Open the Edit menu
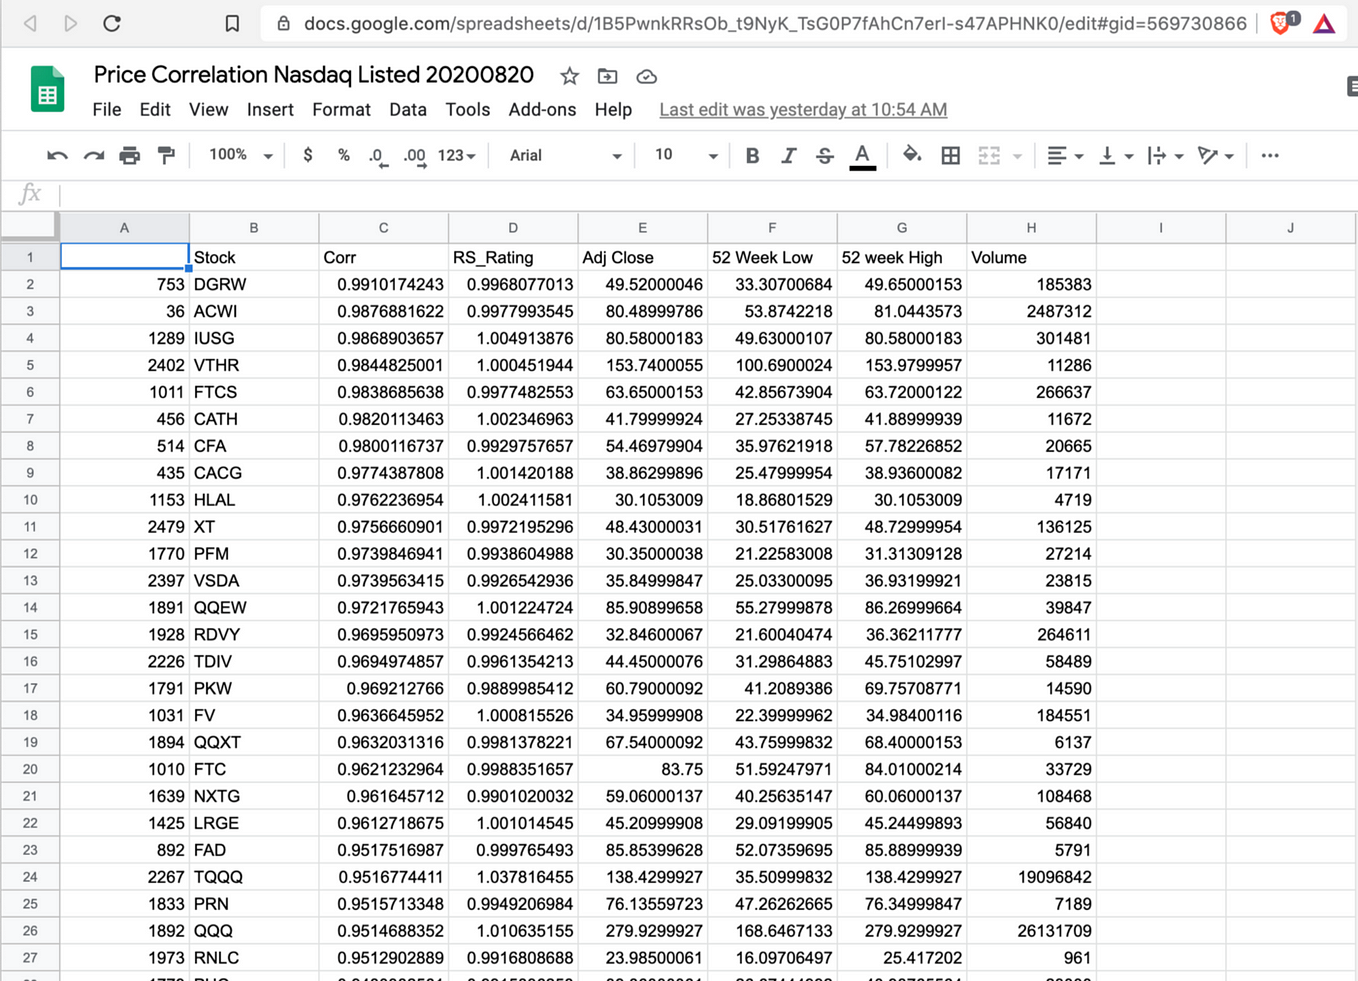 click(154, 110)
